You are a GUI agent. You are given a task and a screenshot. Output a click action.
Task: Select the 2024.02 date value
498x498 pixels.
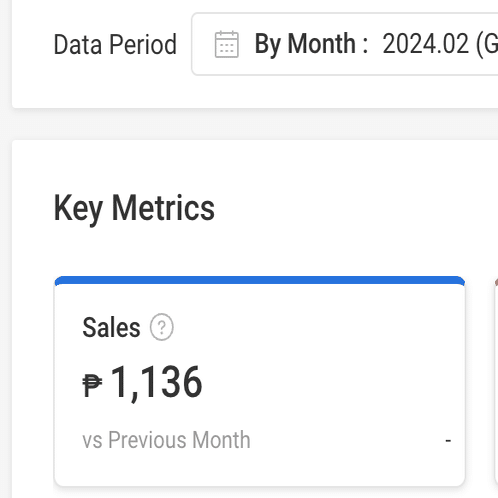[426, 44]
